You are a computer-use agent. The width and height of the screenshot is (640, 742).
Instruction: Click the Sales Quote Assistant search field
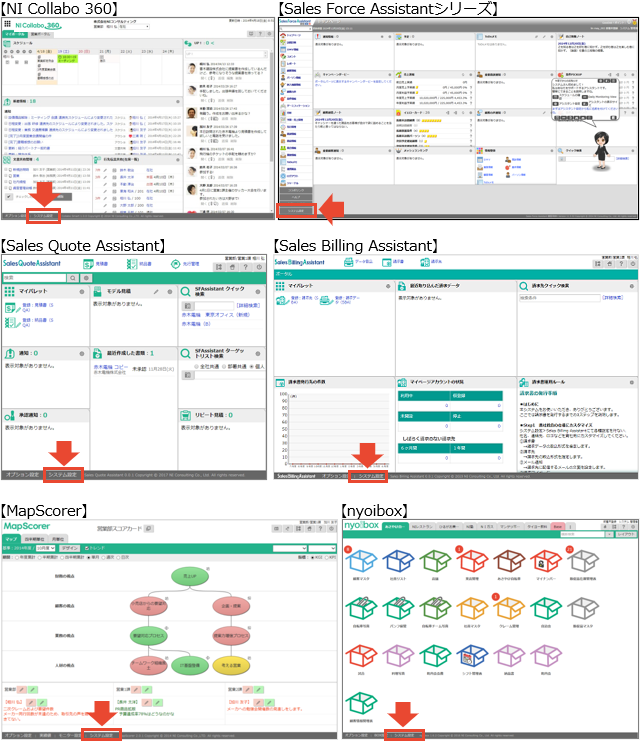35,278
